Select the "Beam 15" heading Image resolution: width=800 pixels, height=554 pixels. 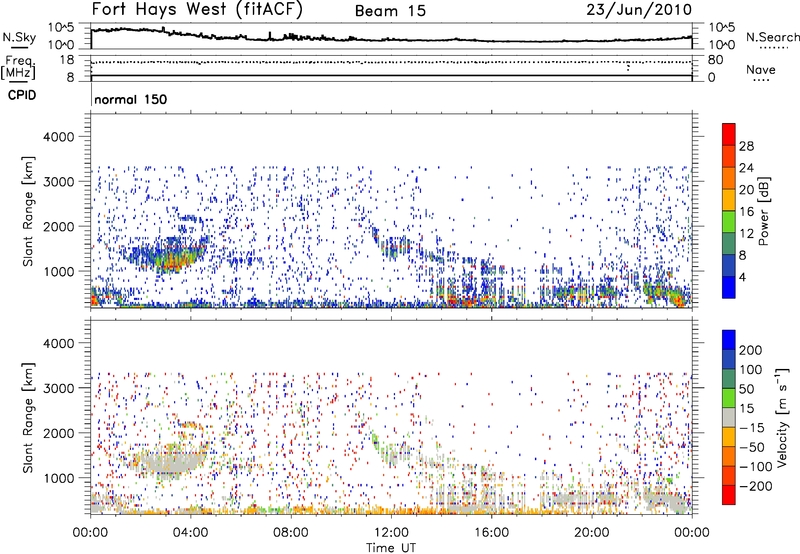pyautogui.click(x=390, y=11)
